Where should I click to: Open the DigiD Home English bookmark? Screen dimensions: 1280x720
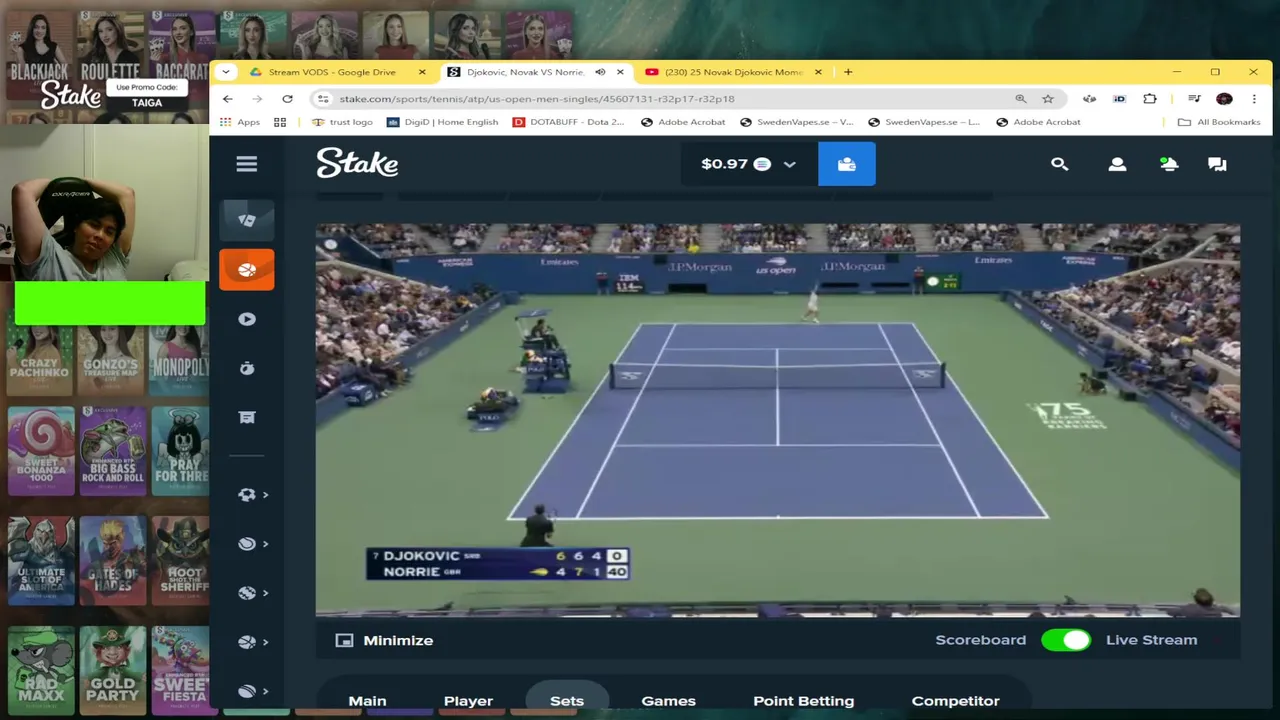tap(441, 122)
